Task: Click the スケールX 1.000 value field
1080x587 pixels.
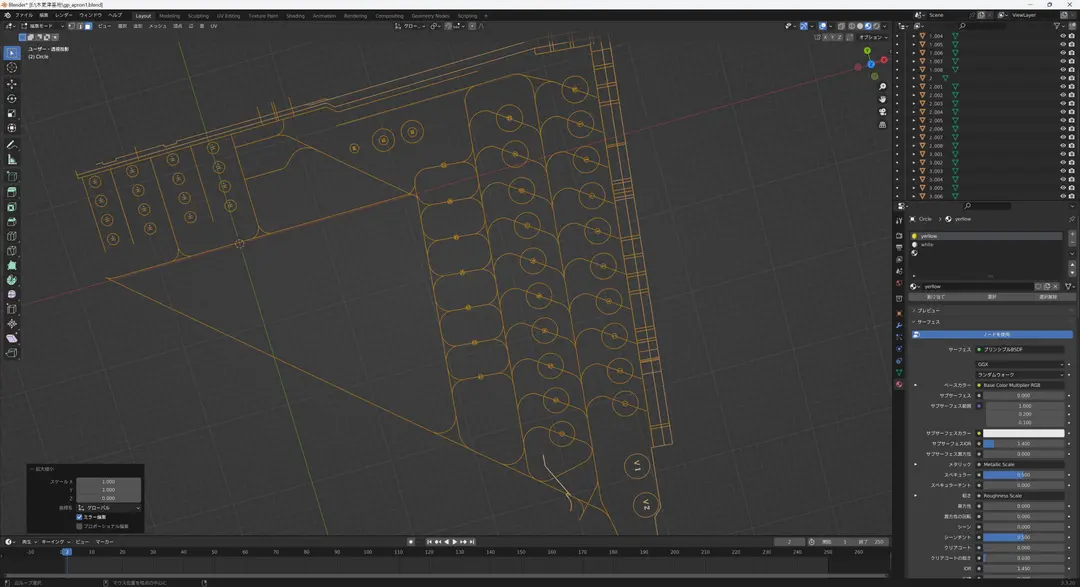Action: coord(108,482)
